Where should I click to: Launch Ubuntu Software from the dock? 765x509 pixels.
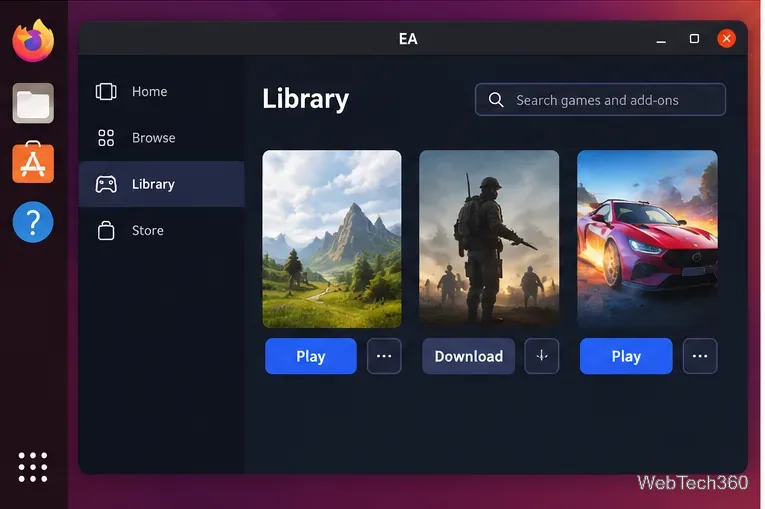(x=33, y=162)
